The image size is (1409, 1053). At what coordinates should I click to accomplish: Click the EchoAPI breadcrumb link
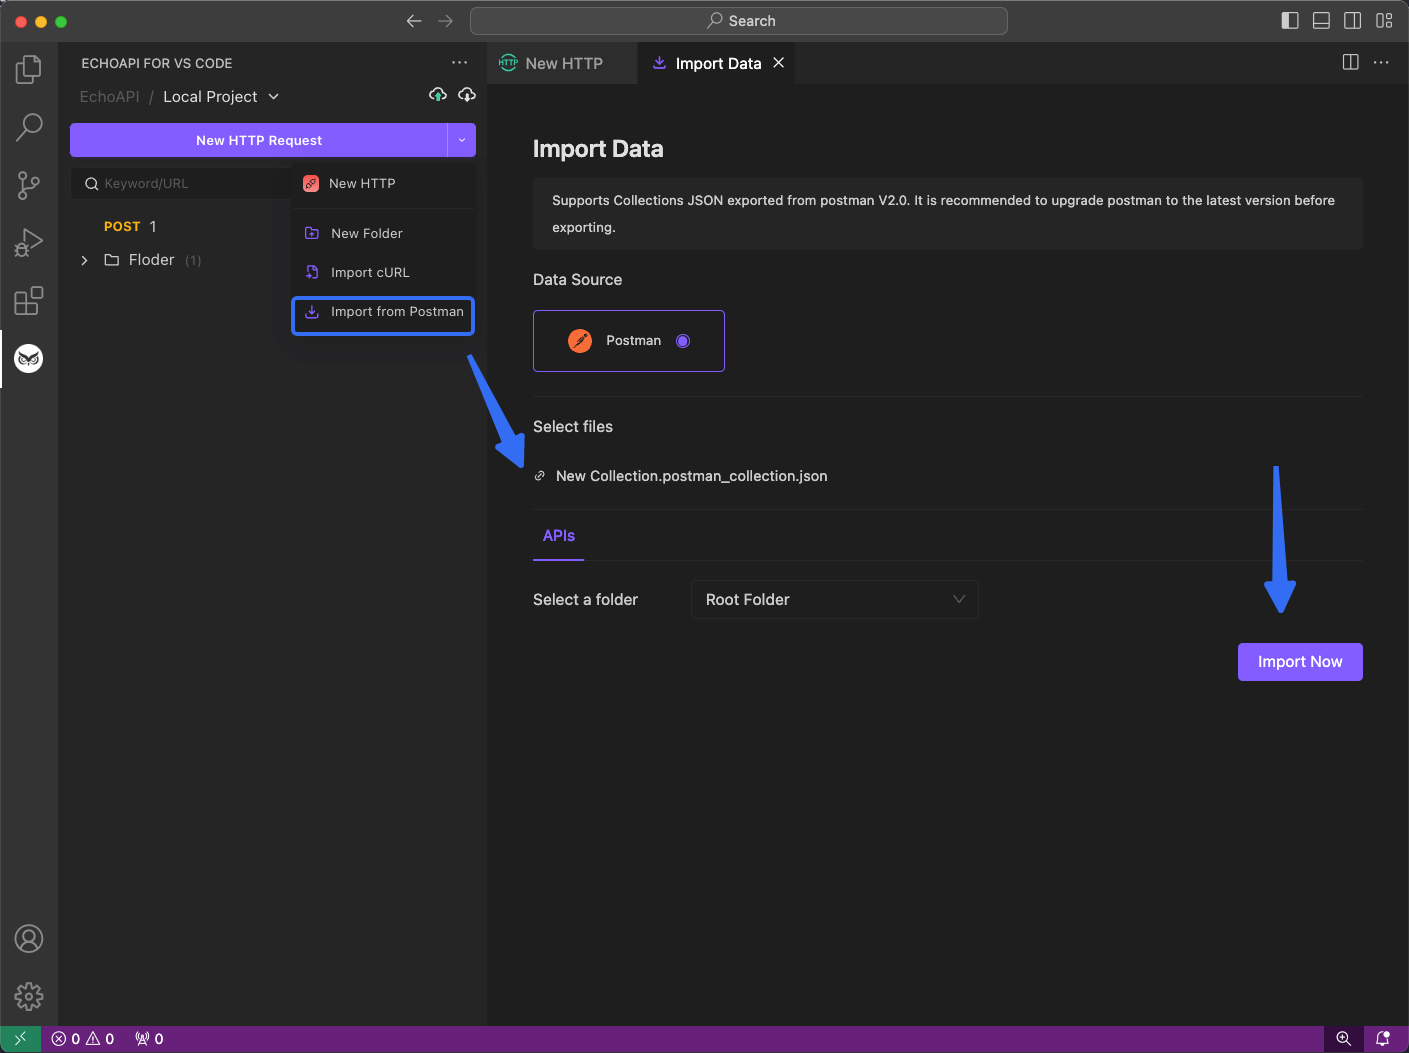(x=110, y=97)
